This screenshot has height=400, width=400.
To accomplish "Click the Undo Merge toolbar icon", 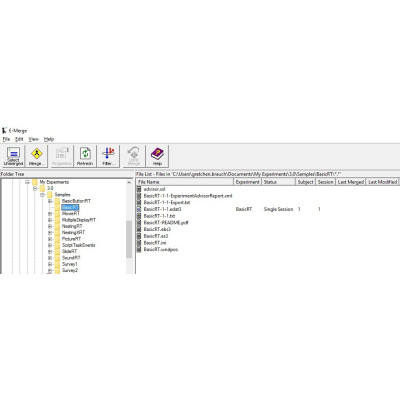I will (x=134, y=156).
